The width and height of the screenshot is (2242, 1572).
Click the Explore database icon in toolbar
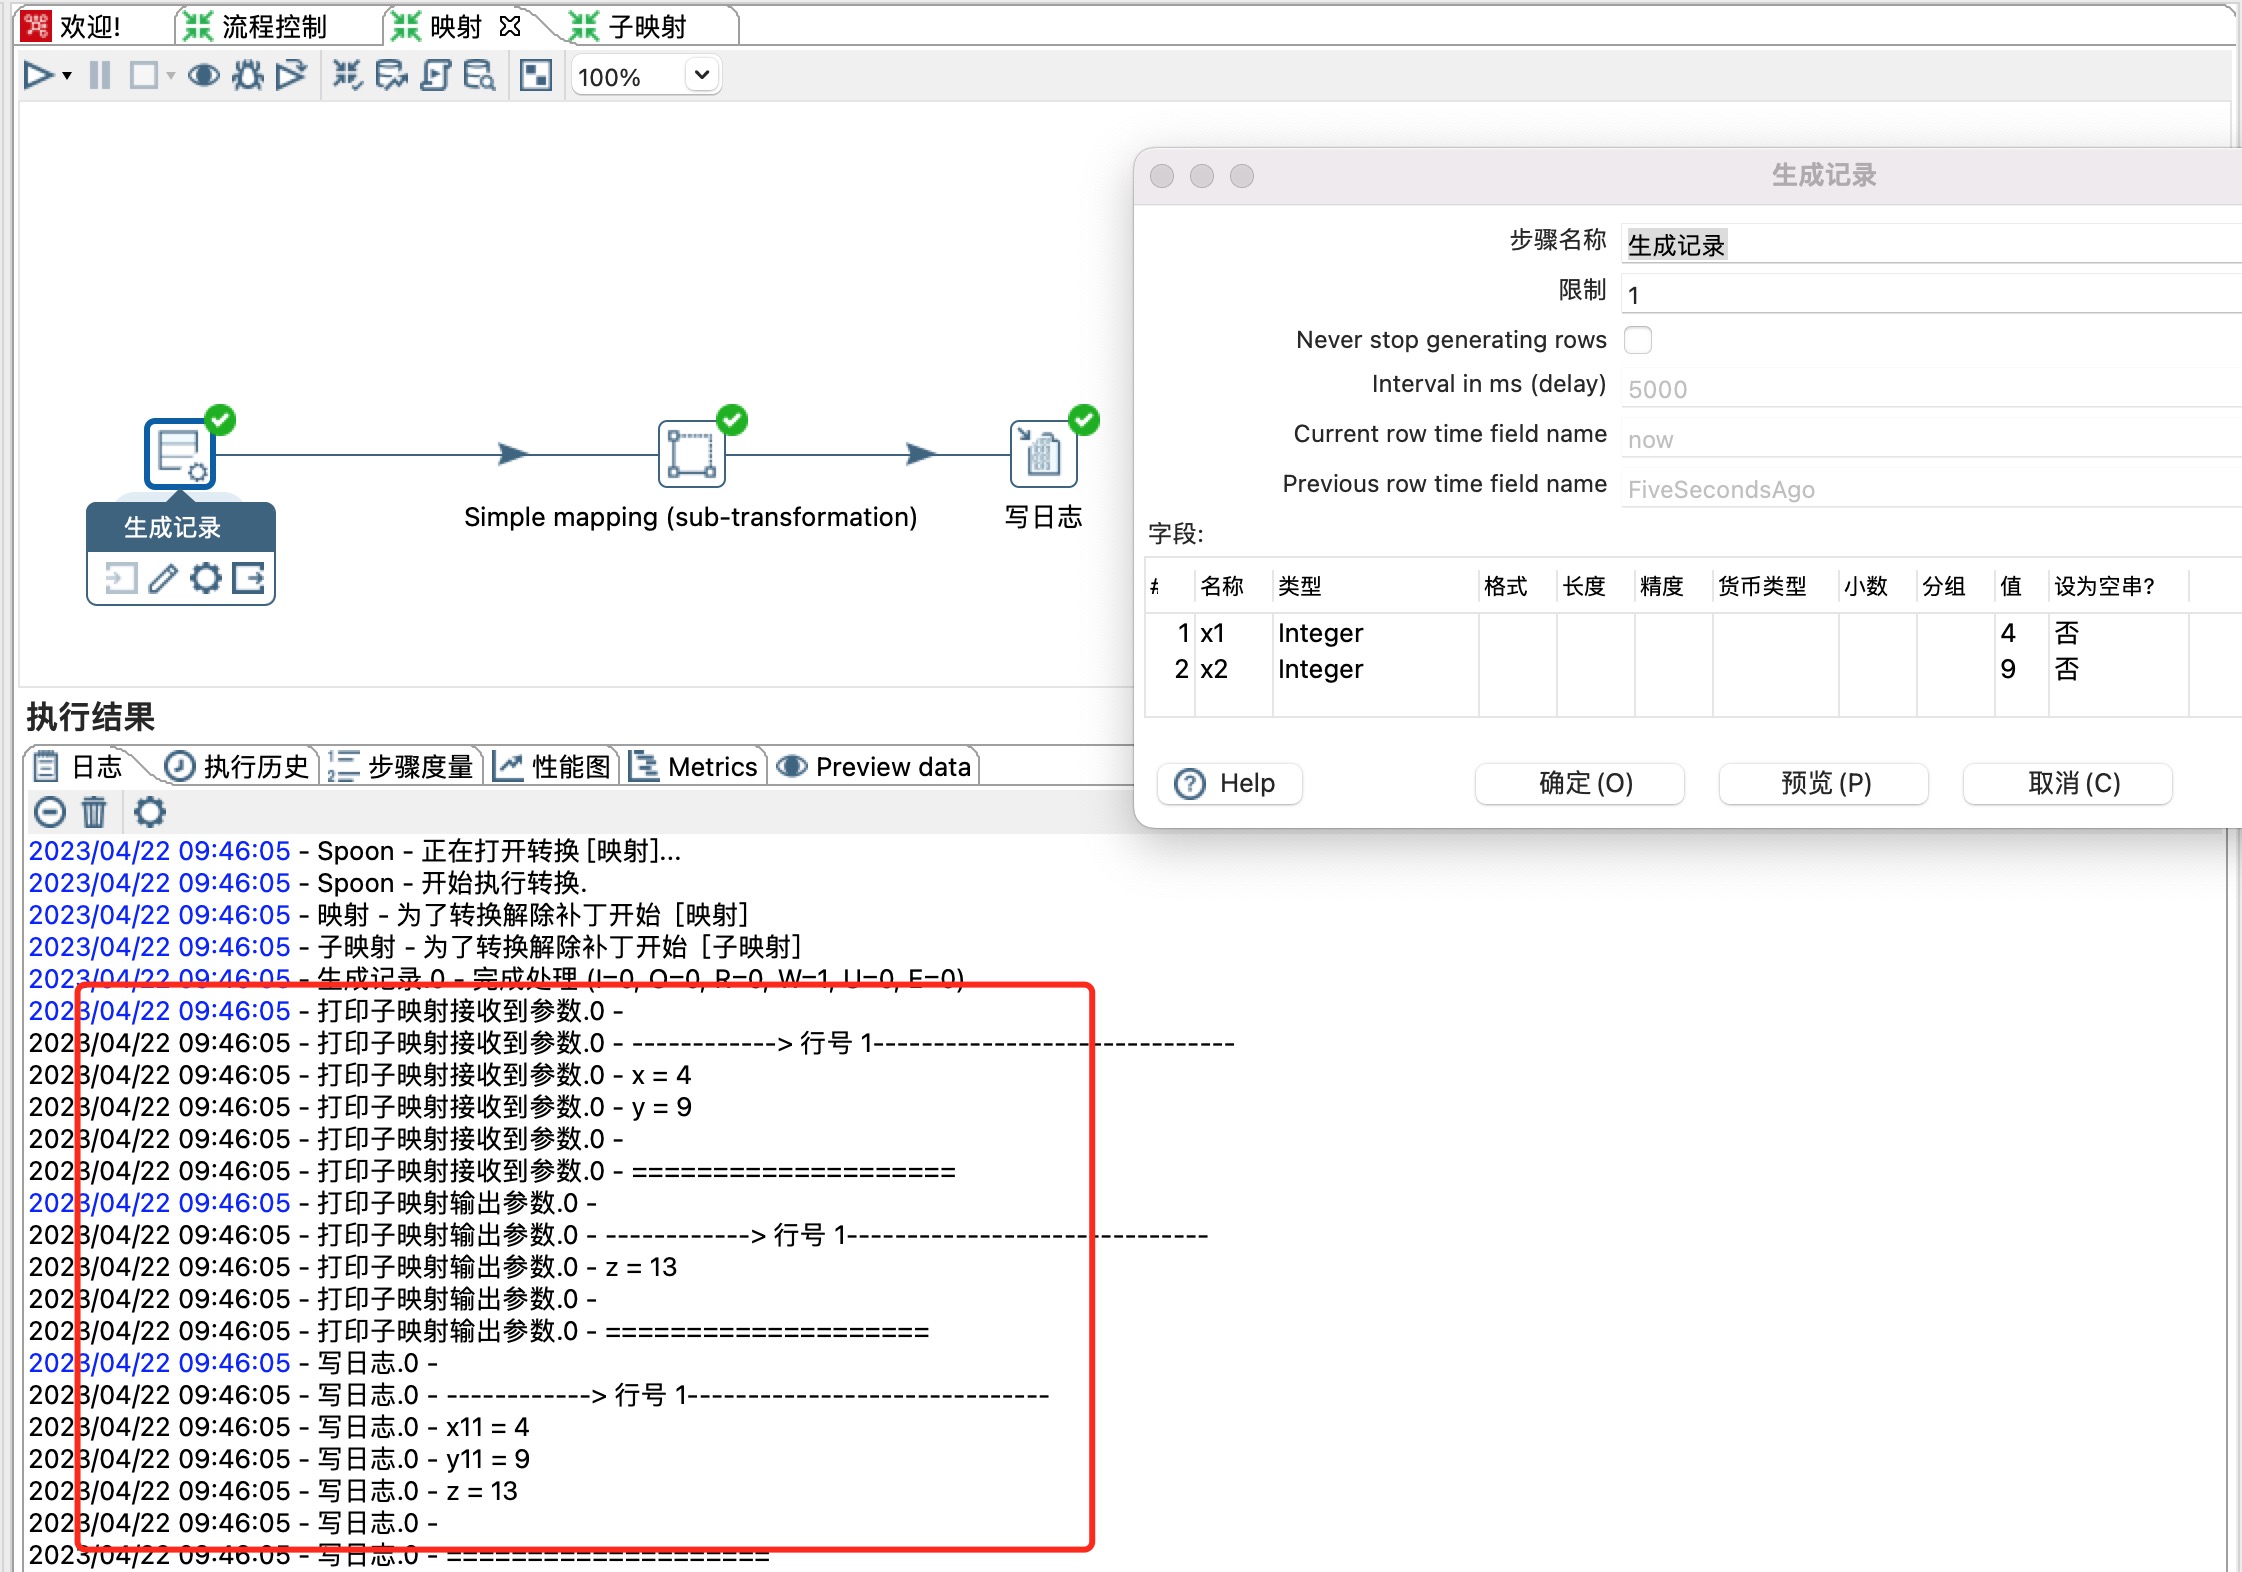point(479,76)
